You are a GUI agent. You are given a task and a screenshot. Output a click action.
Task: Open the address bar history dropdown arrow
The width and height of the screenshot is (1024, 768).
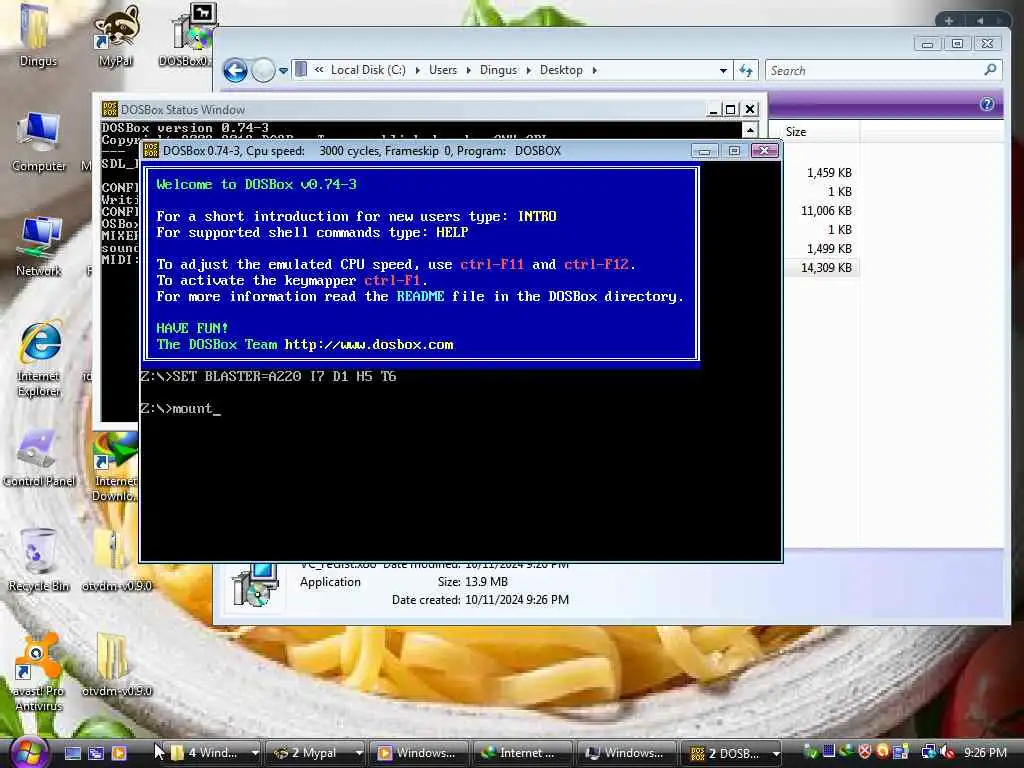click(723, 71)
